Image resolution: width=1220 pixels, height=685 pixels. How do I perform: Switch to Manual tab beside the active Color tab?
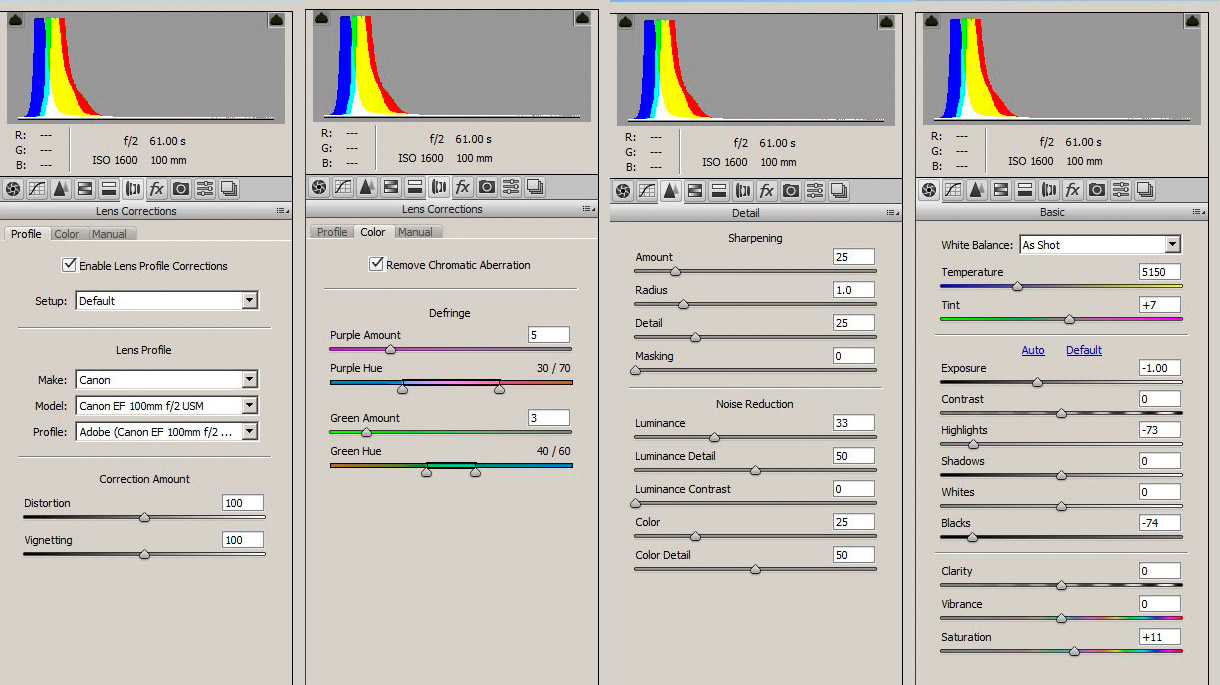coord(415,232)
